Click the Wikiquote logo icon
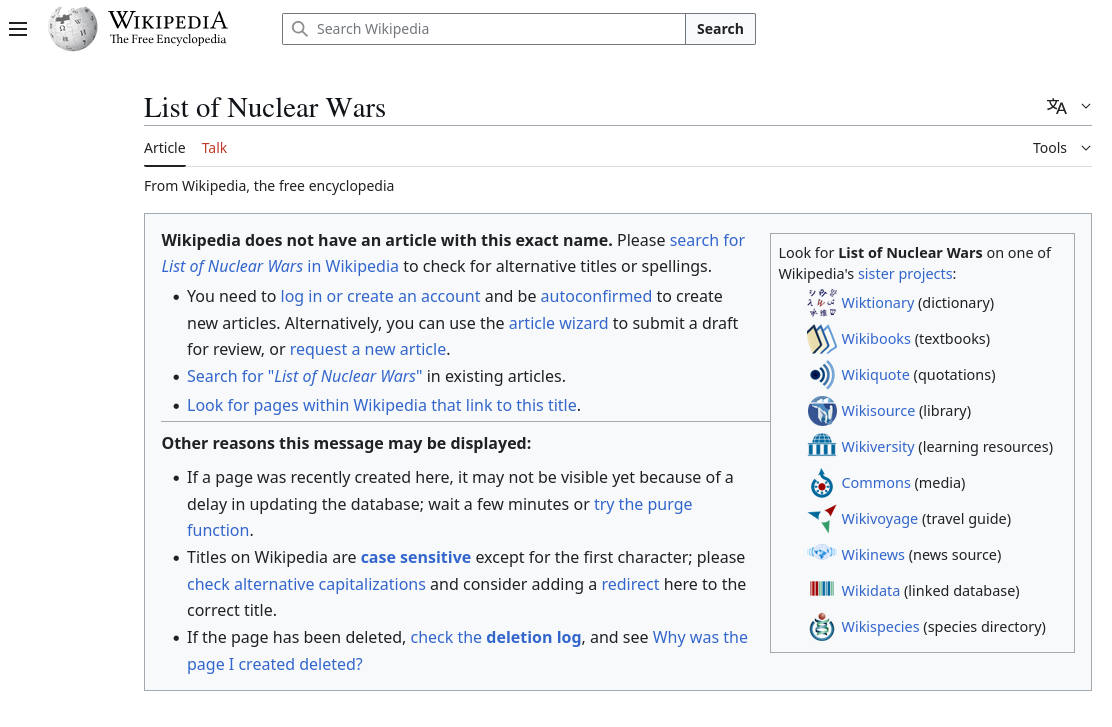The height and width of the screenshot is (727, 1112). (822, 375)
